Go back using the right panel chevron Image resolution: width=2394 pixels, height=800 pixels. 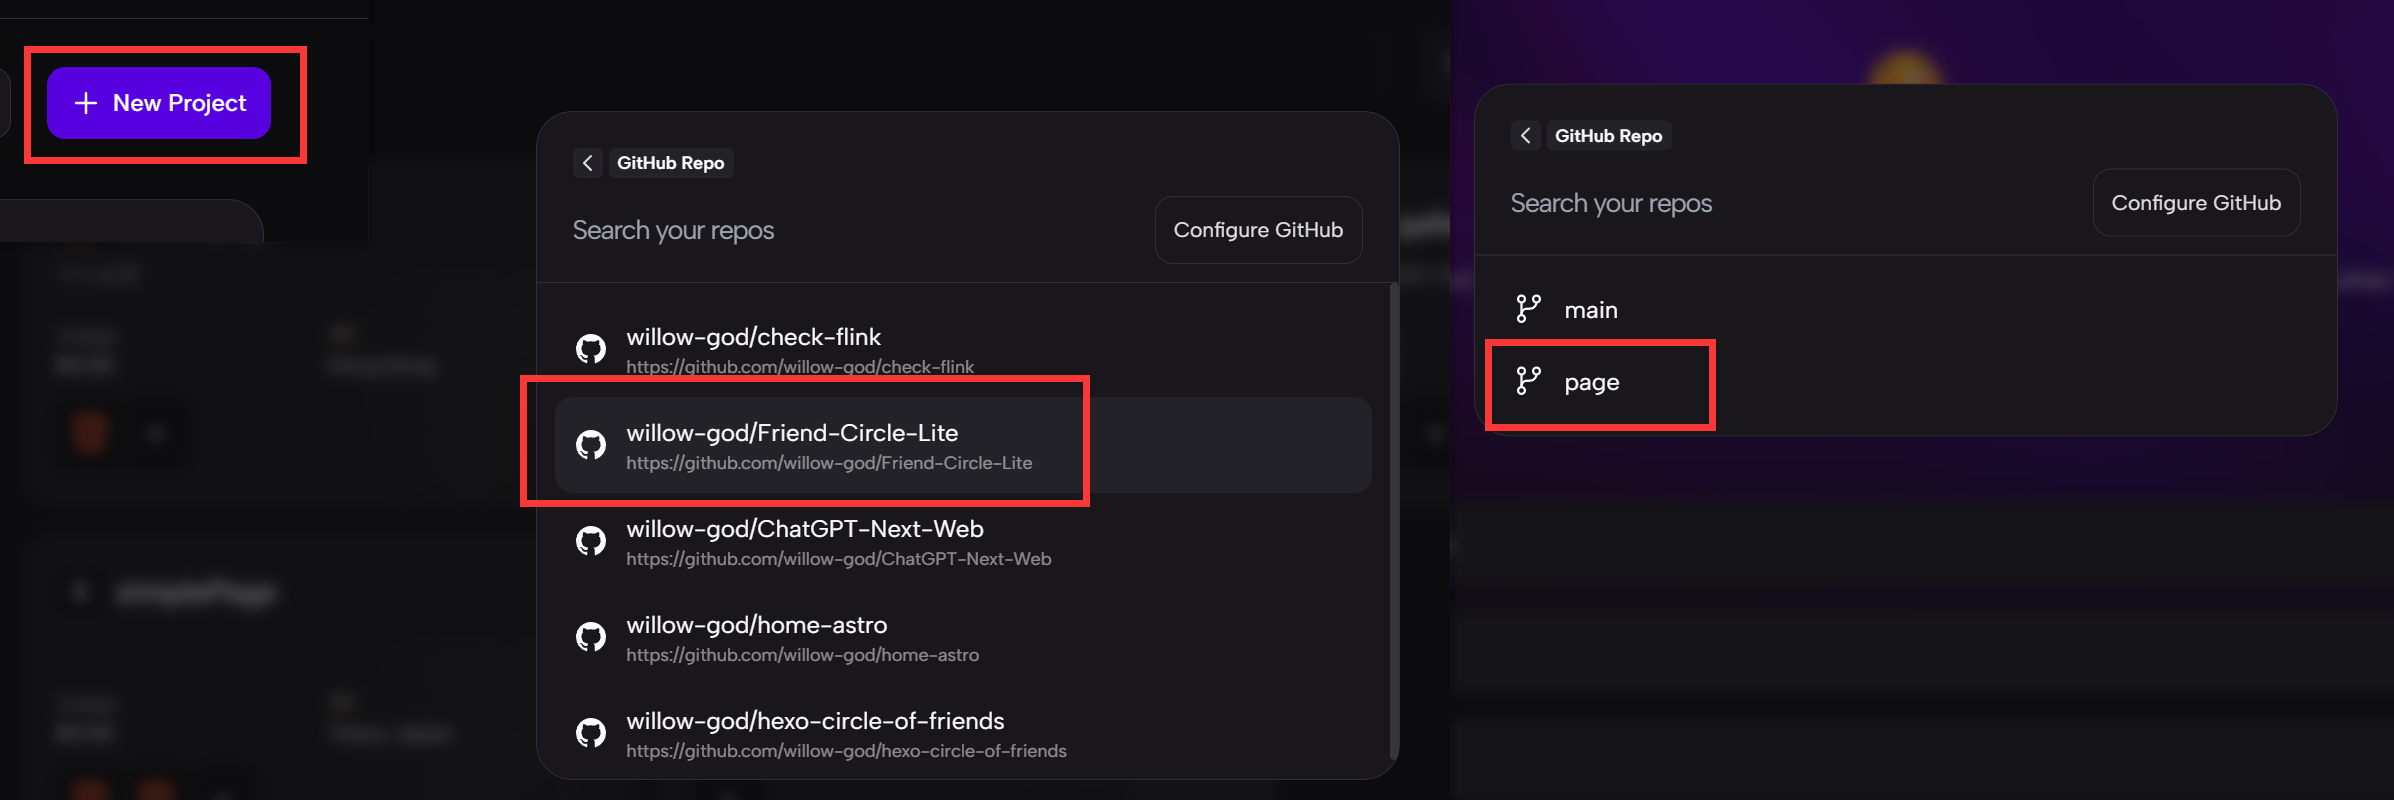click(x=1525, y=136)
